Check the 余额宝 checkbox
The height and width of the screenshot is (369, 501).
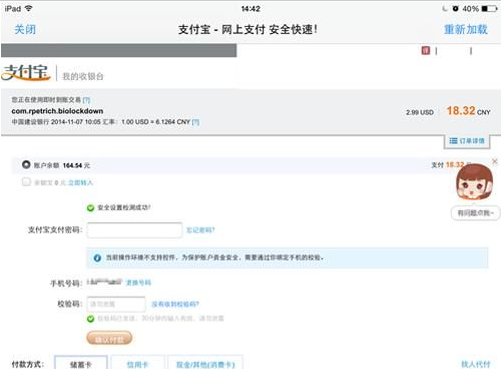point(26,182)
